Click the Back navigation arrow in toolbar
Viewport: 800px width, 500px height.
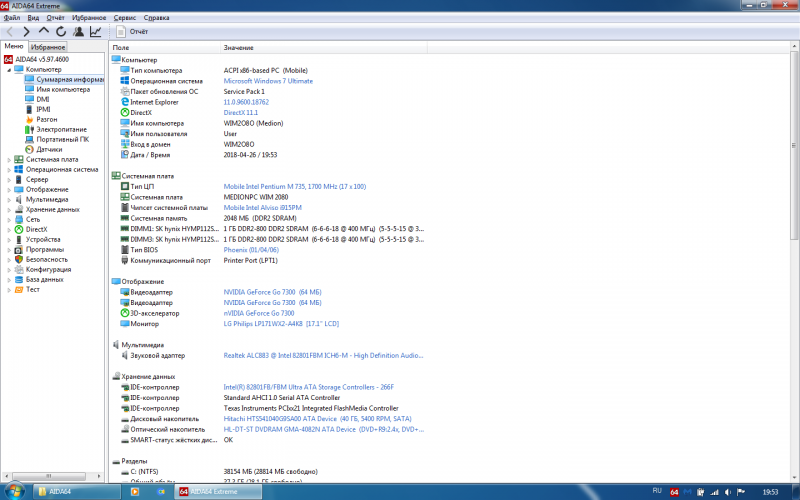coord(10,32)
